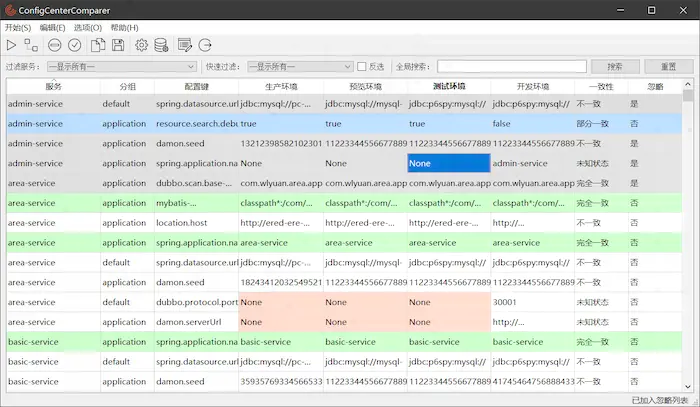Click the scrollbar down arrow

click(688, 387)
